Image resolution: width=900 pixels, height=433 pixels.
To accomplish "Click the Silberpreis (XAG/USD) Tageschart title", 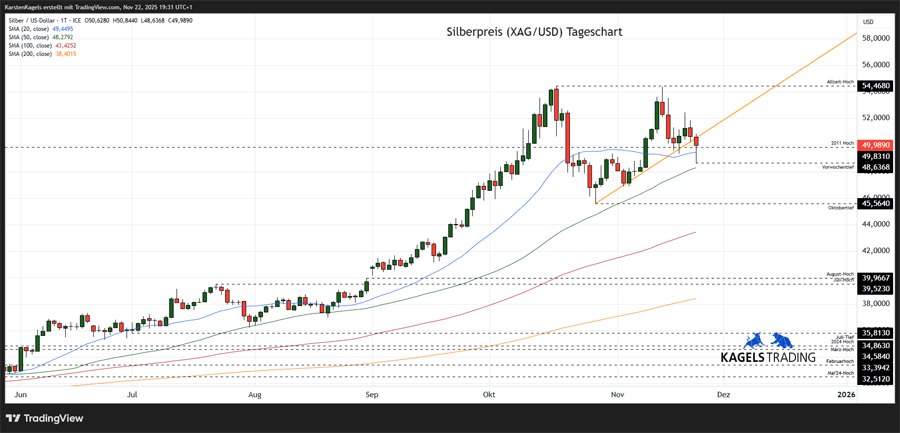I will pyautogui.click(x=534, y=32).
